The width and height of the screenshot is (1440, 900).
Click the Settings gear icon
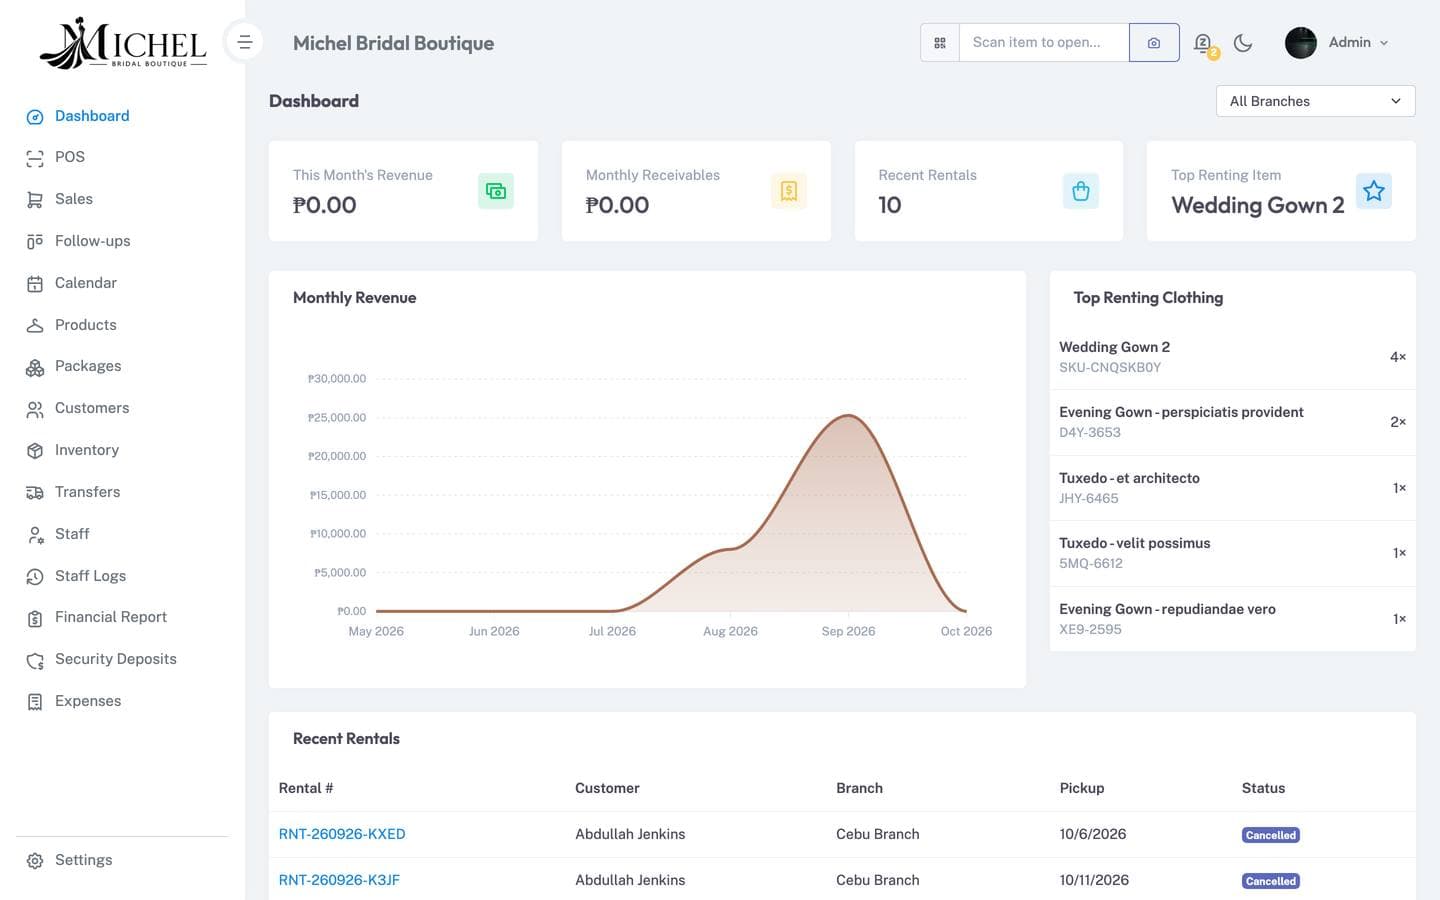35,861
